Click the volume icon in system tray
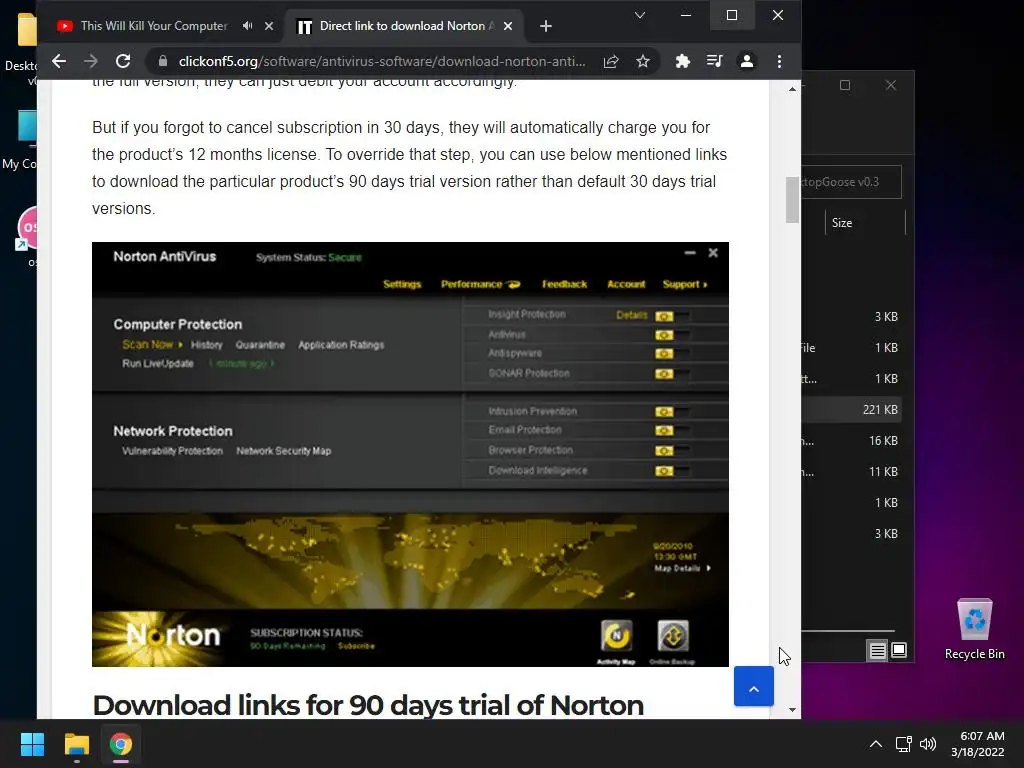Viewport: 1024px width, 768px height. coord(927,744)
